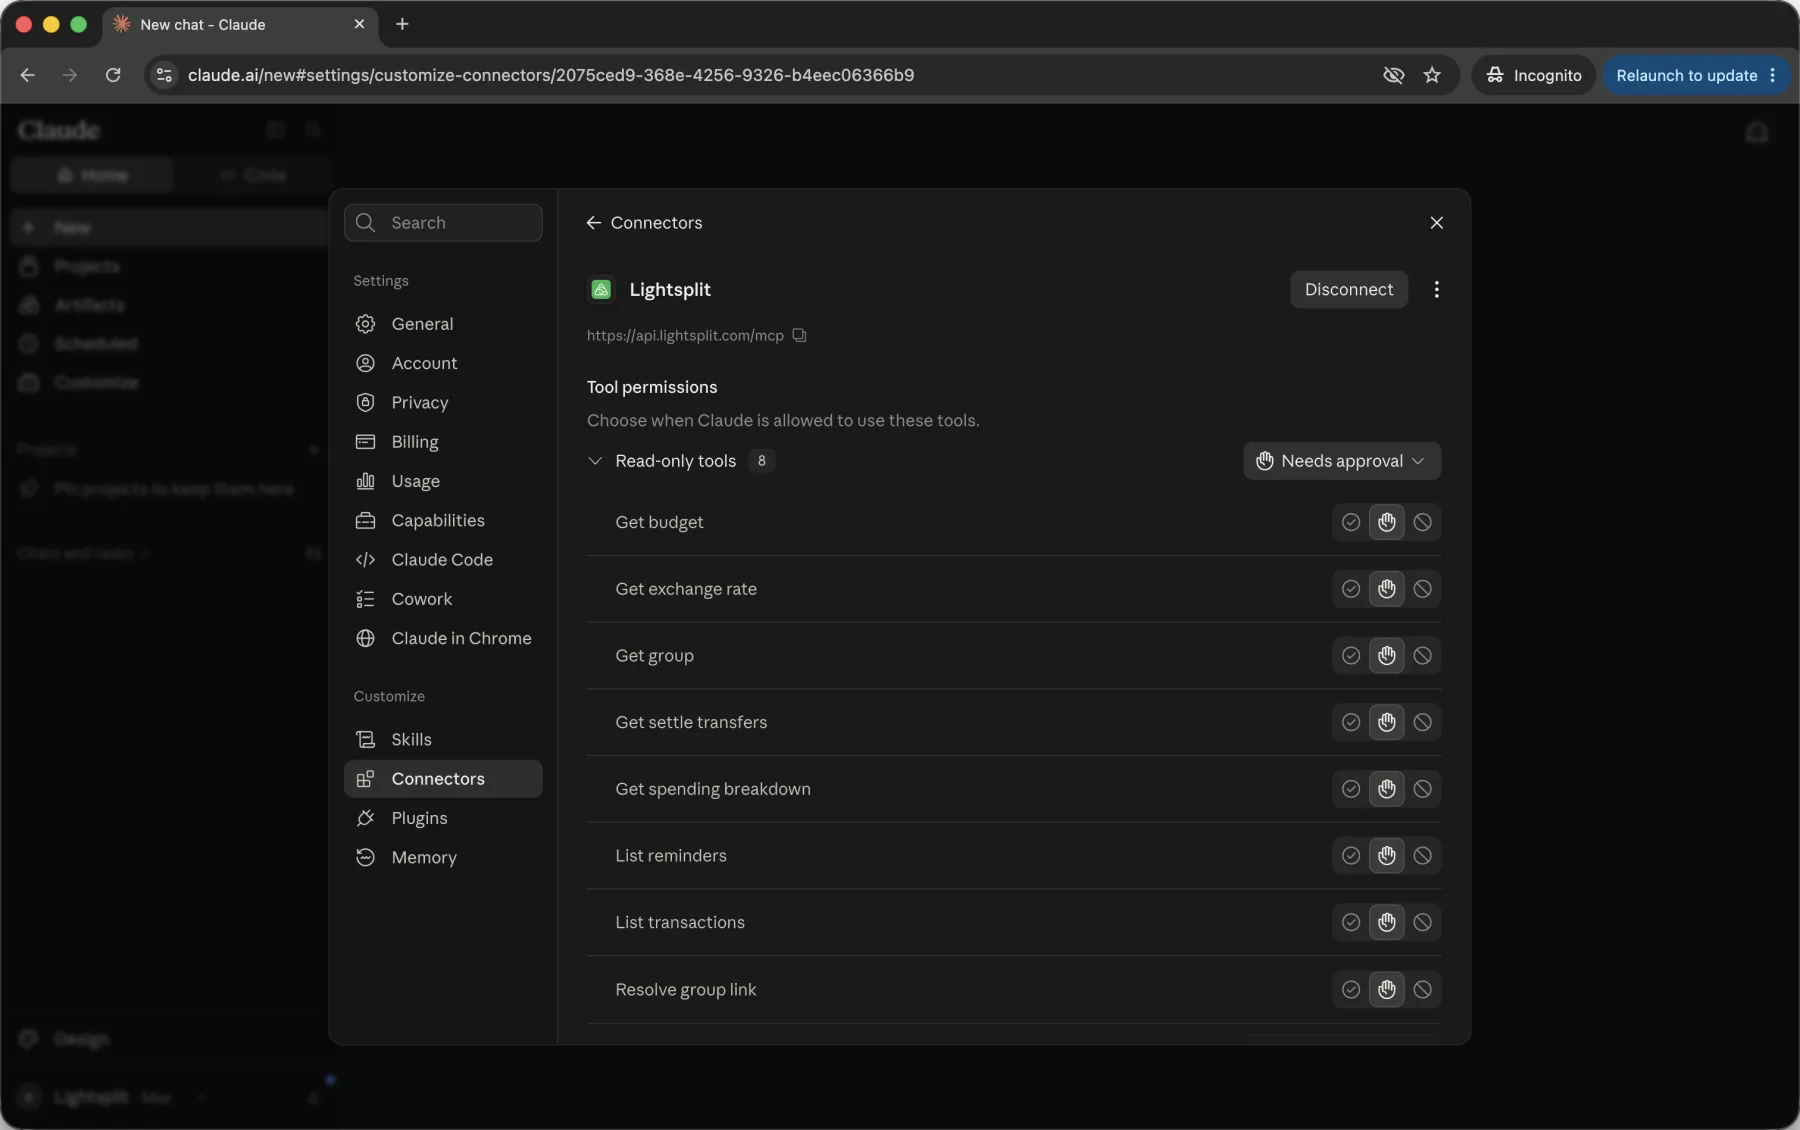The width and height of the screenshot is (1800, 1130).
Task: View site information icon in address bar
Action: [x=164, y=75]
